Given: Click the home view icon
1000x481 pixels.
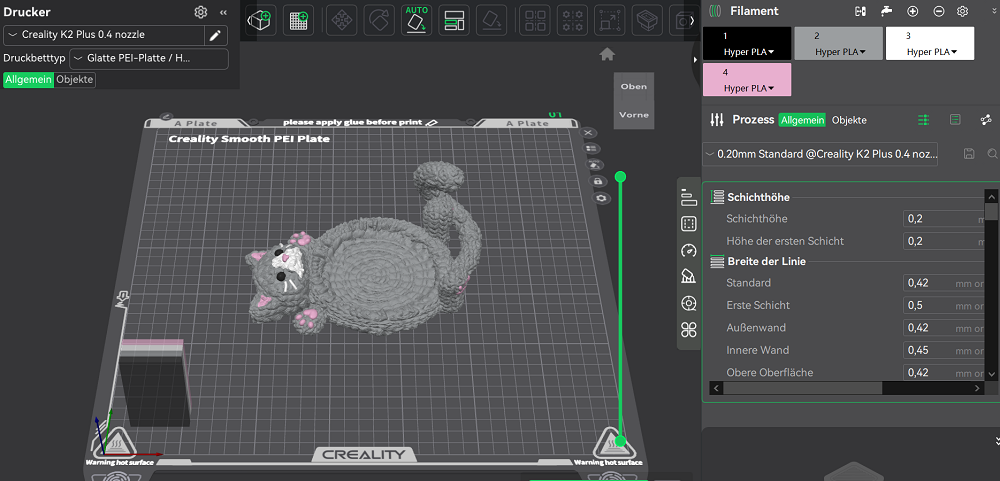Looking at the screenshot, I should [x=606, y=54].
